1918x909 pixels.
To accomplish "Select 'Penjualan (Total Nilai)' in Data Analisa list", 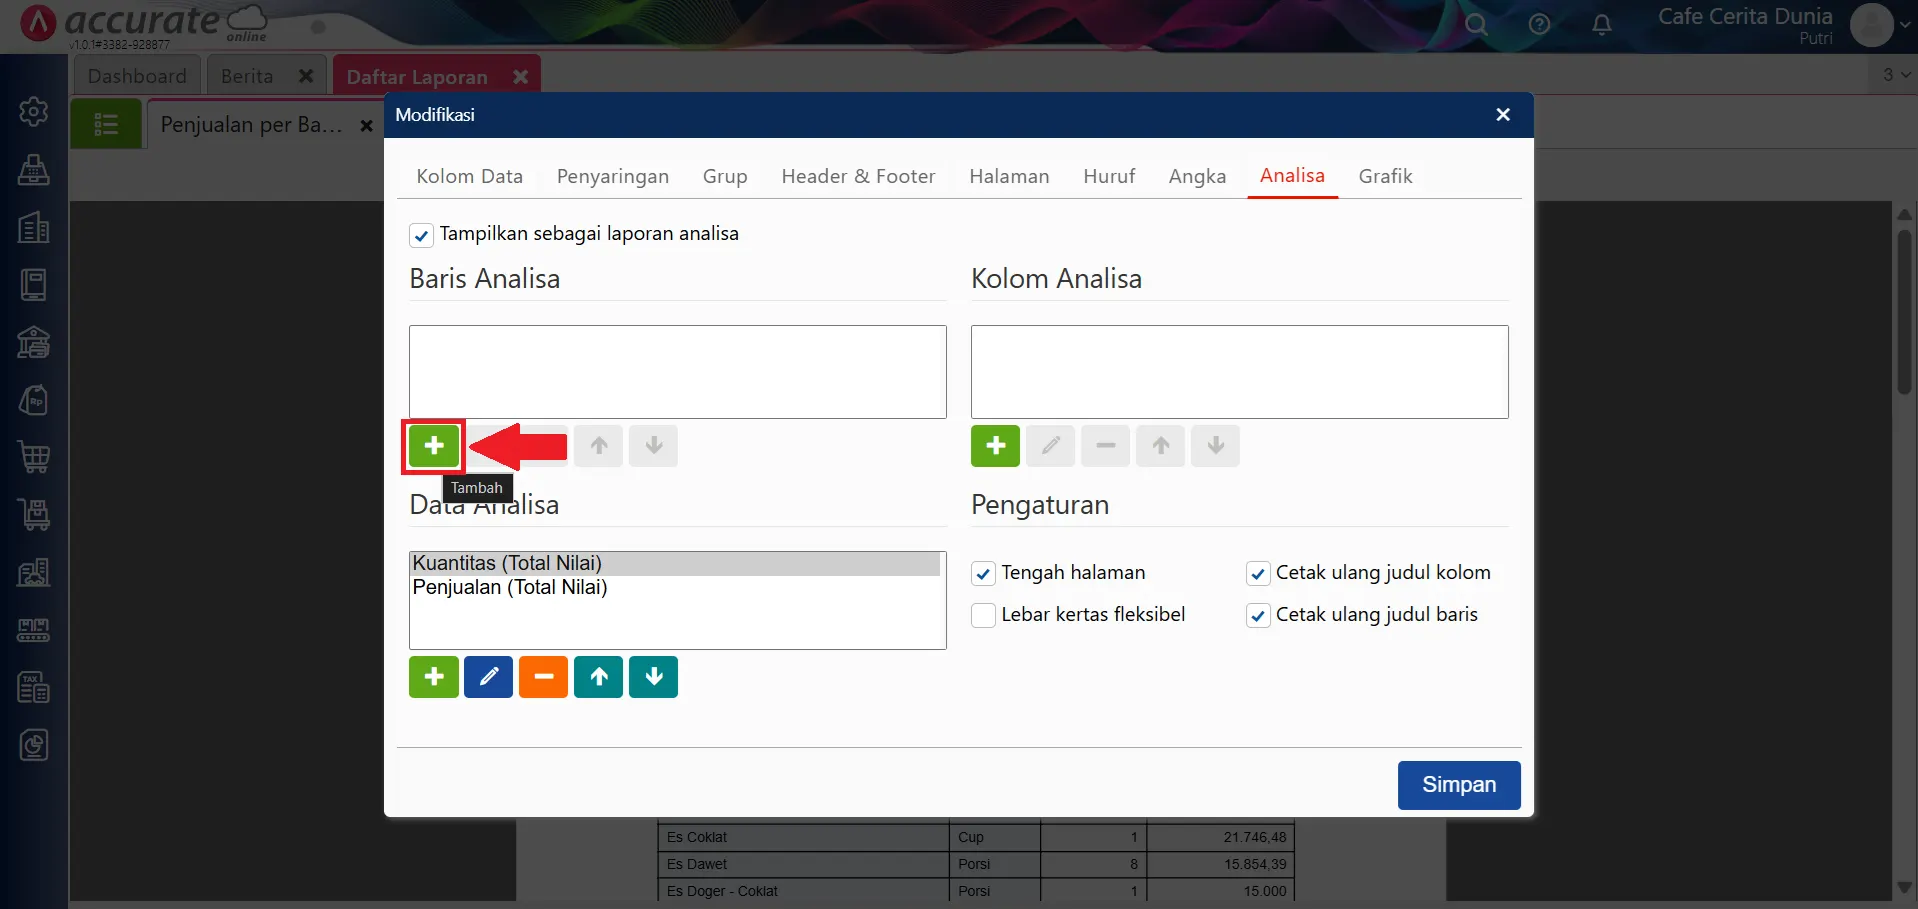I will tap(511, 588).
